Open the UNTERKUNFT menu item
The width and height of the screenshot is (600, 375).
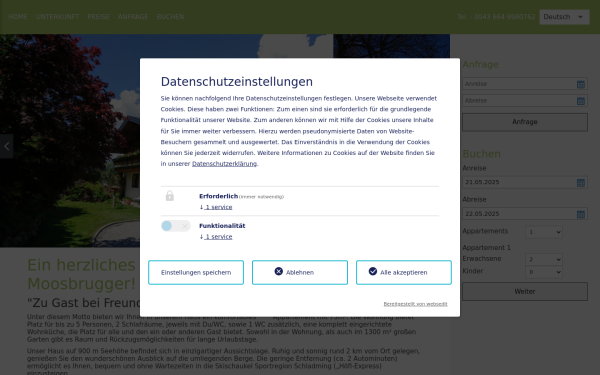pyautogui.click(x=57, y=17)
